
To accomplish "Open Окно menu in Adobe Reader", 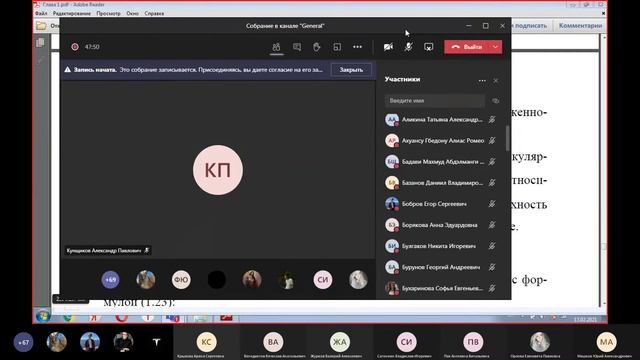I will [132, 13].
